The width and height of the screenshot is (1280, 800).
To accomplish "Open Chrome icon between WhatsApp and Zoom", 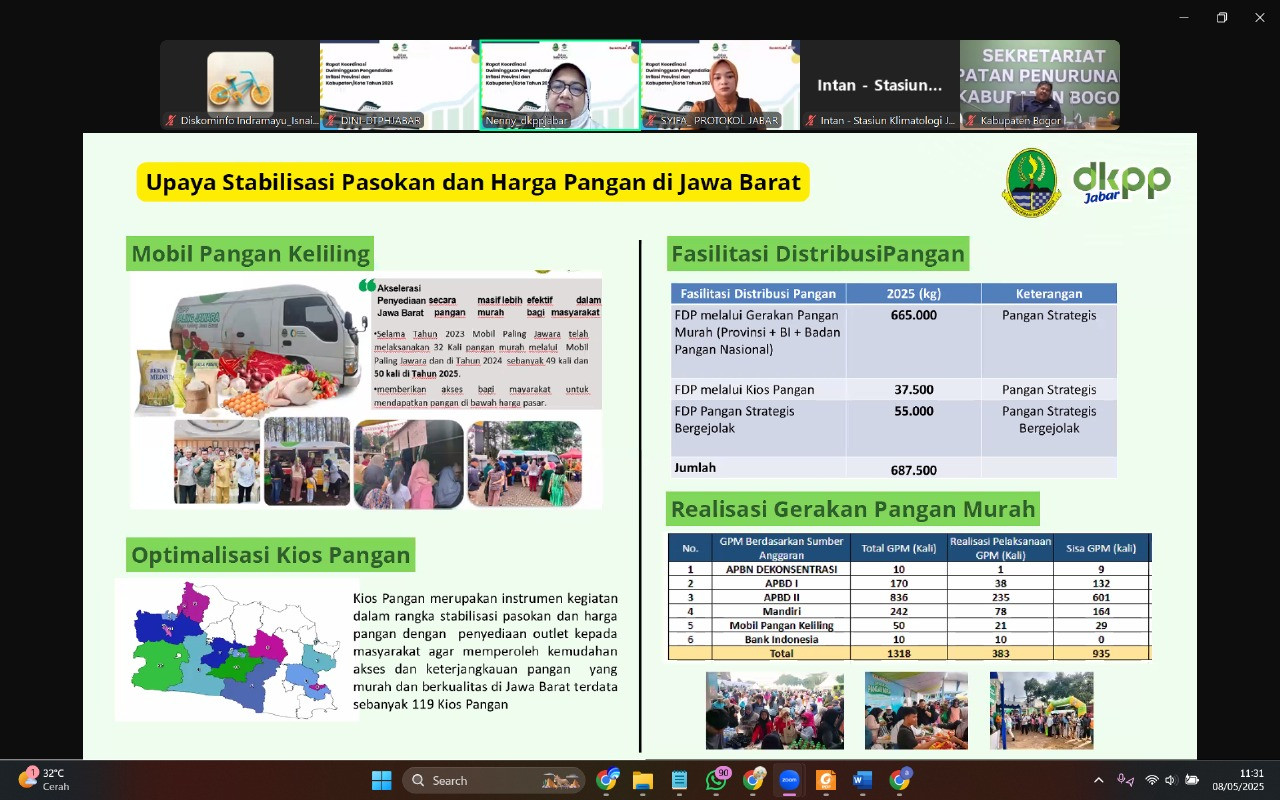I will click(x=753, y=780).
